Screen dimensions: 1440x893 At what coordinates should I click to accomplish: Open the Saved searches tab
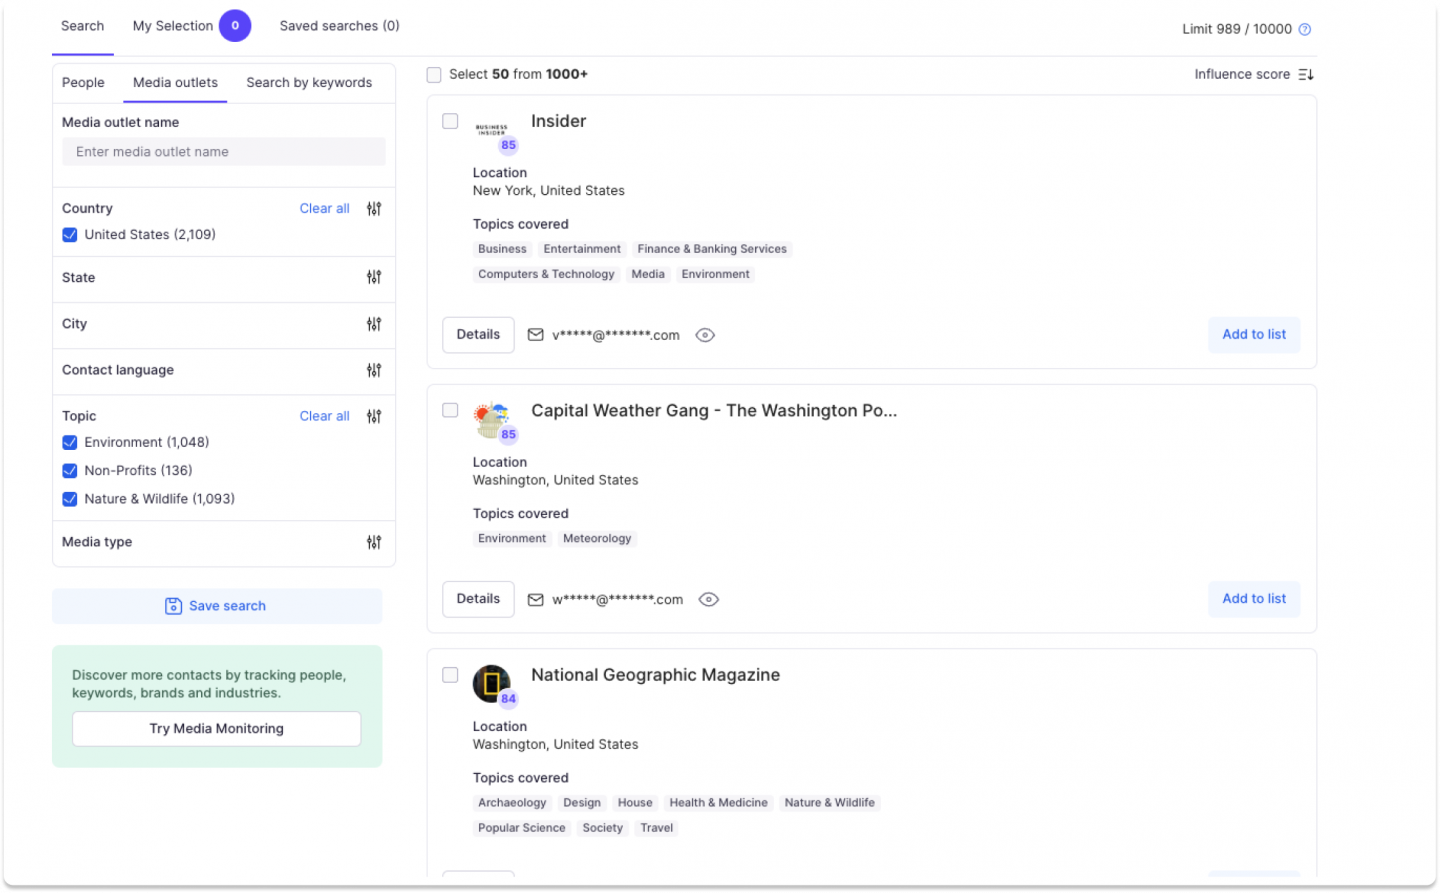339,26
